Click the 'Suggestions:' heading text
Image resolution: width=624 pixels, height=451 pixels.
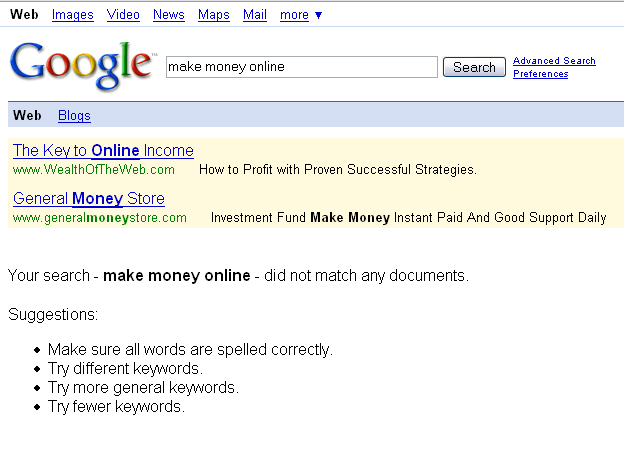(x=53, y=314)
